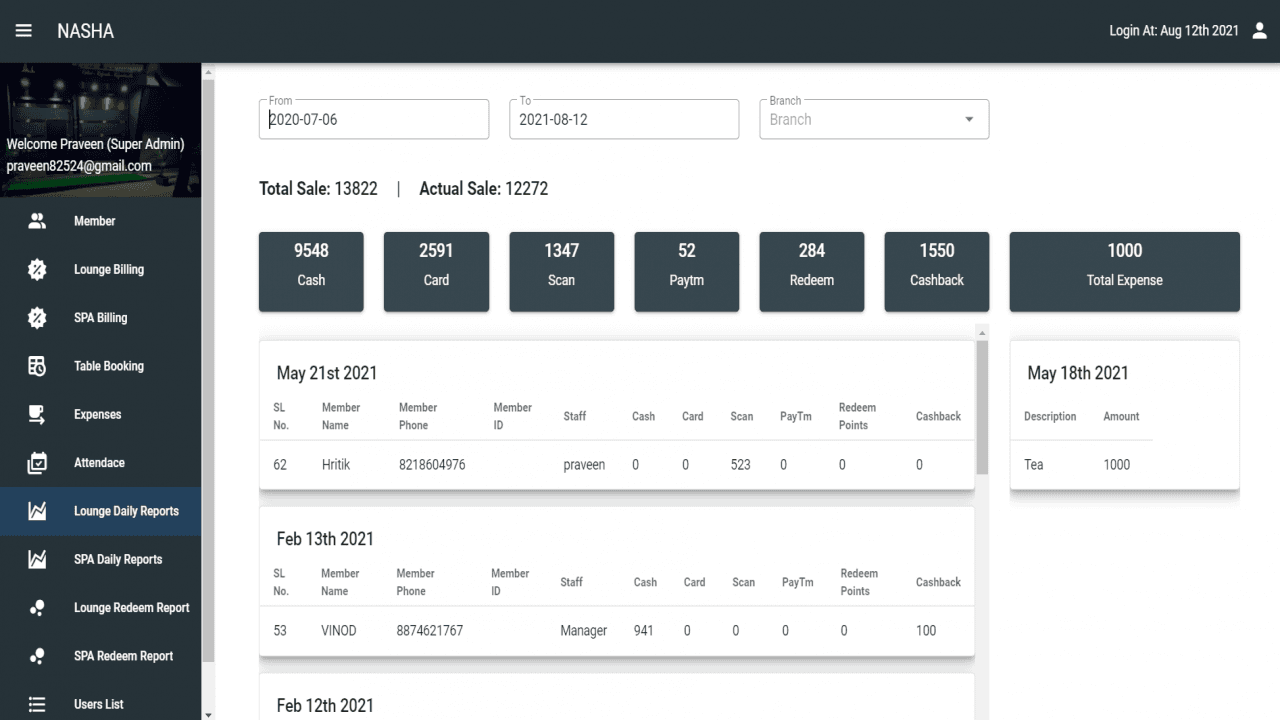Click the Actual Sale: 12272 text
Viewport: 1280px width, 720px height.
pos(484,189)
